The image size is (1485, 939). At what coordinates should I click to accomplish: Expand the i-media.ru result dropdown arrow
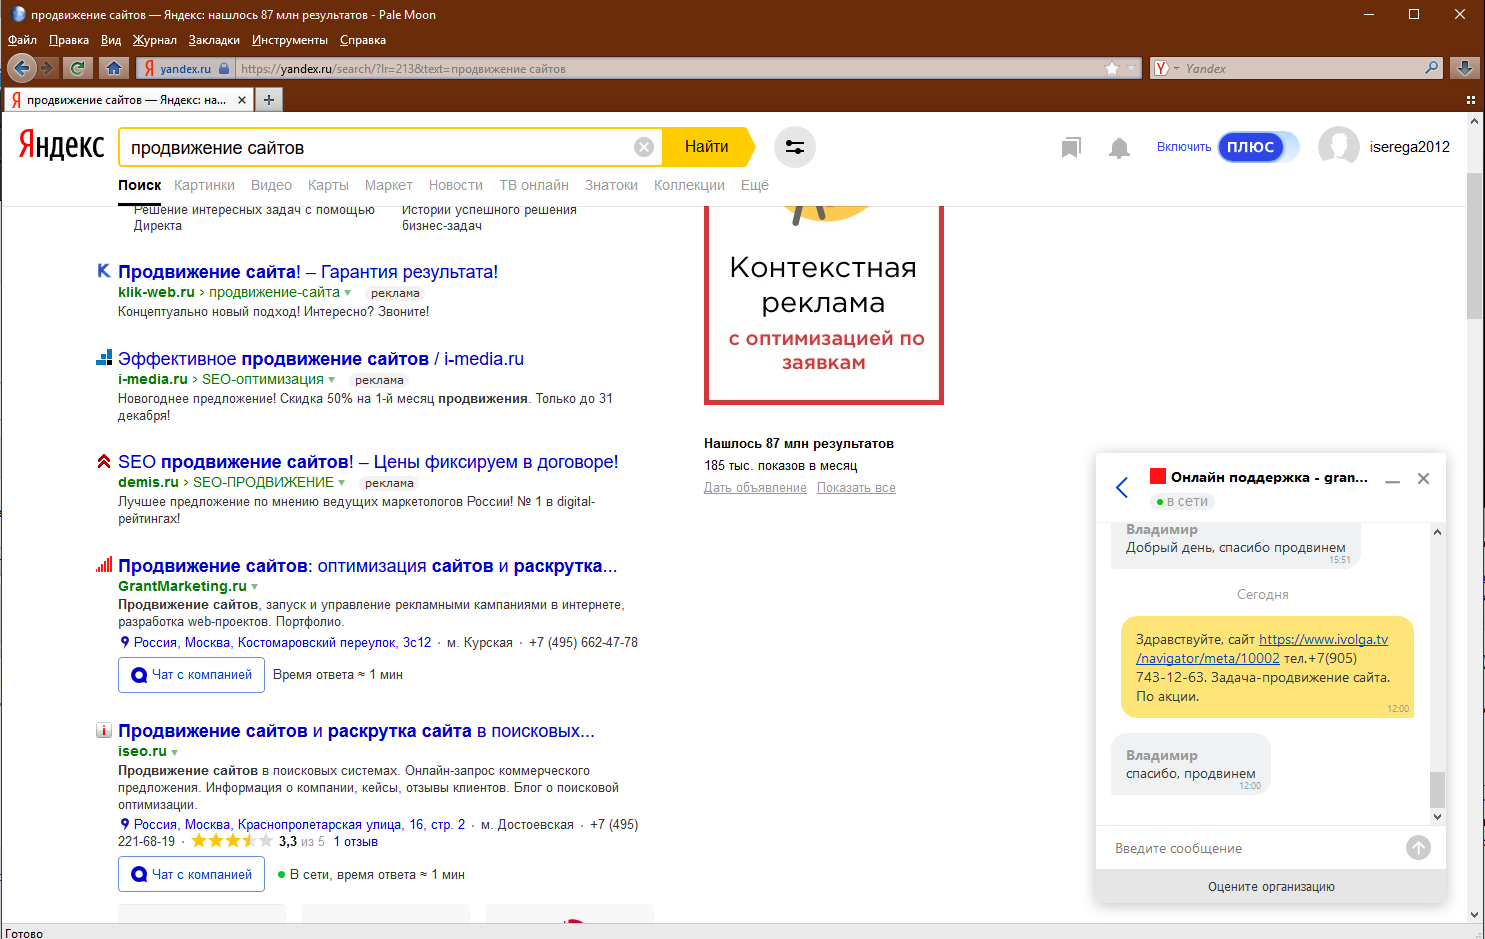pos(332,380)
